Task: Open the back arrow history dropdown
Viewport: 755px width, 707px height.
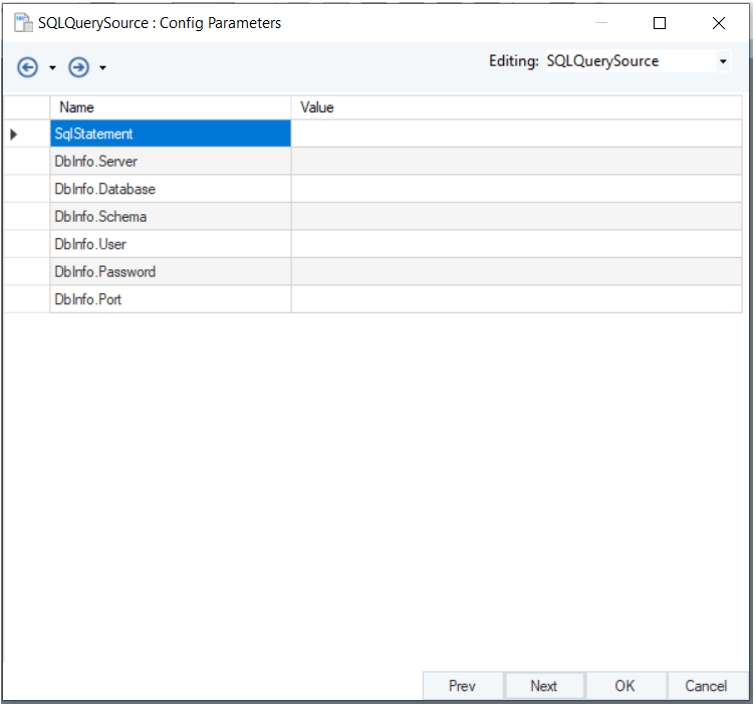Action: tap(52, 67)
